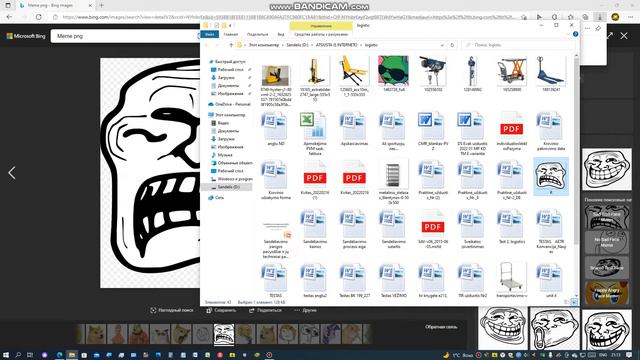
Task: Click 'Sandelis (D:)' in the address breadcrumb
Action: (297, 45)
